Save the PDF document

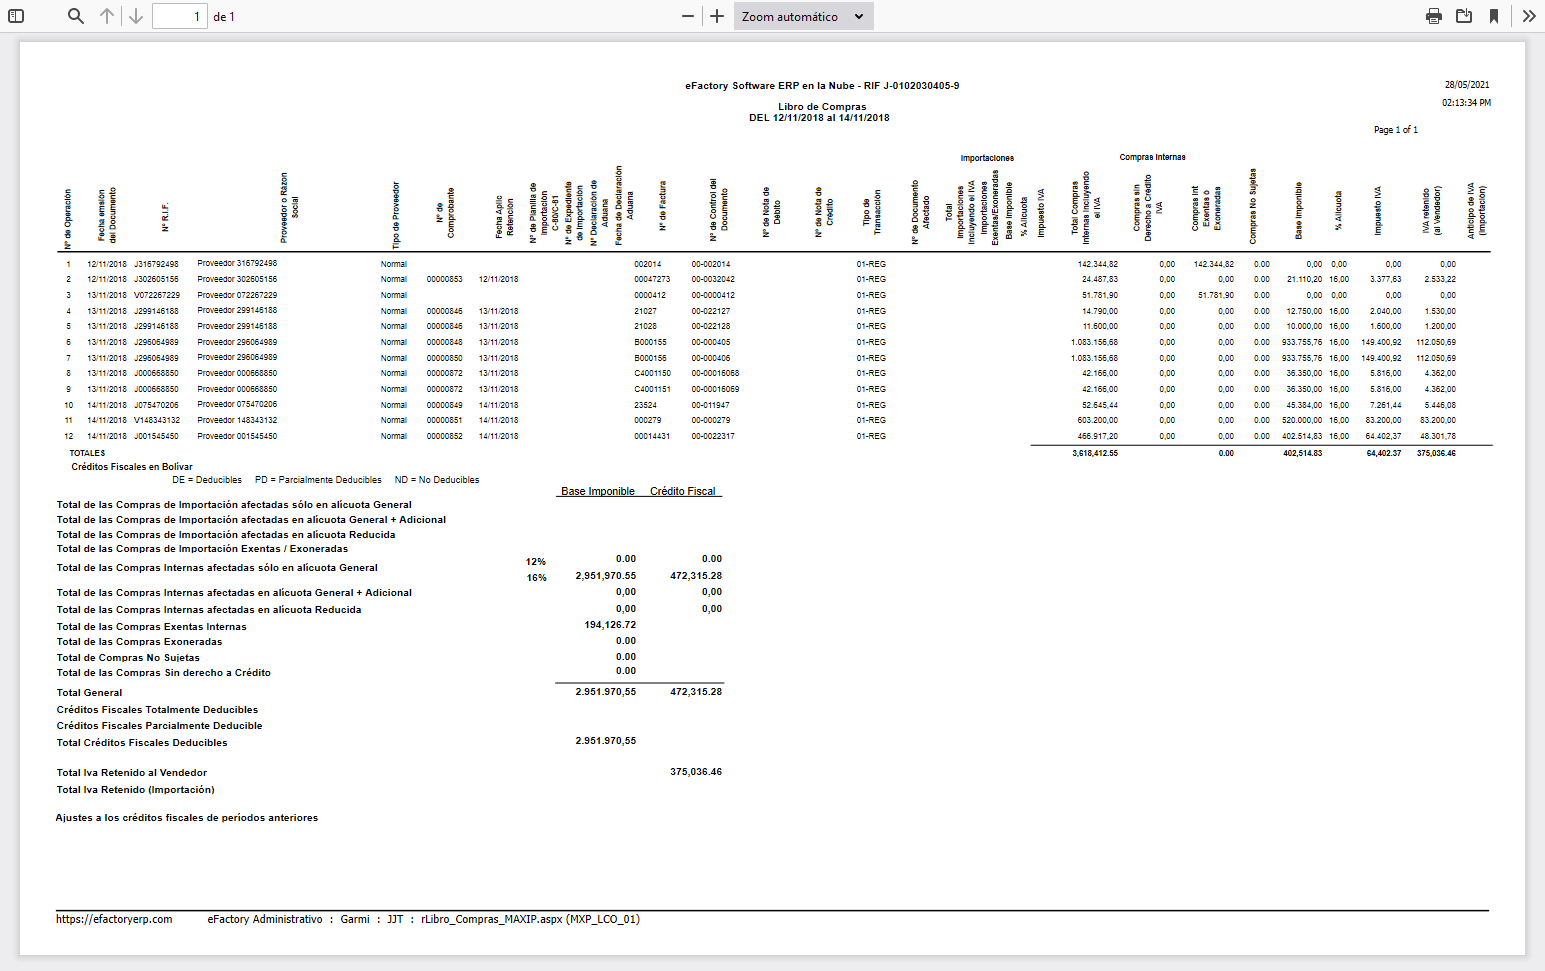click(x=1464, y=16)
